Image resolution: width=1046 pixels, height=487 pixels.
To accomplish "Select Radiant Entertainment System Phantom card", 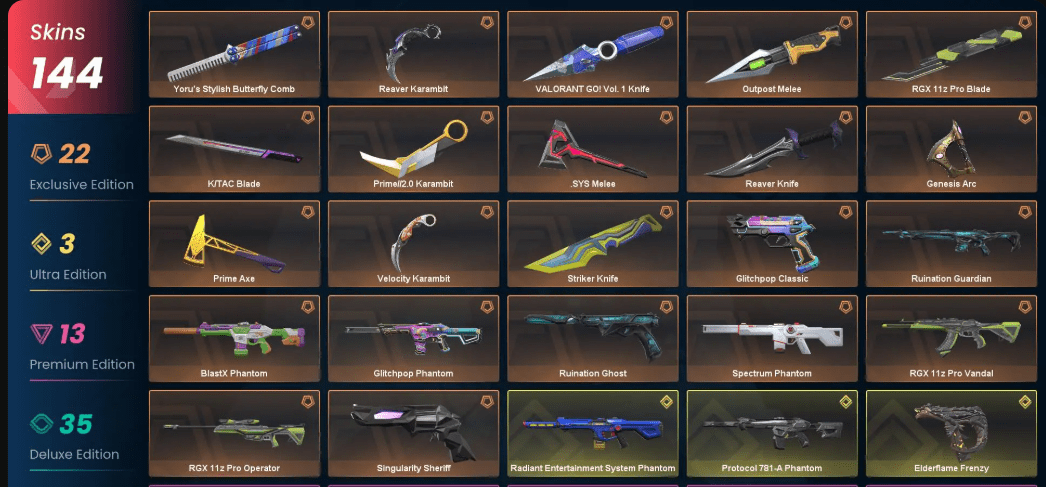I will click(x=593, y=433).
